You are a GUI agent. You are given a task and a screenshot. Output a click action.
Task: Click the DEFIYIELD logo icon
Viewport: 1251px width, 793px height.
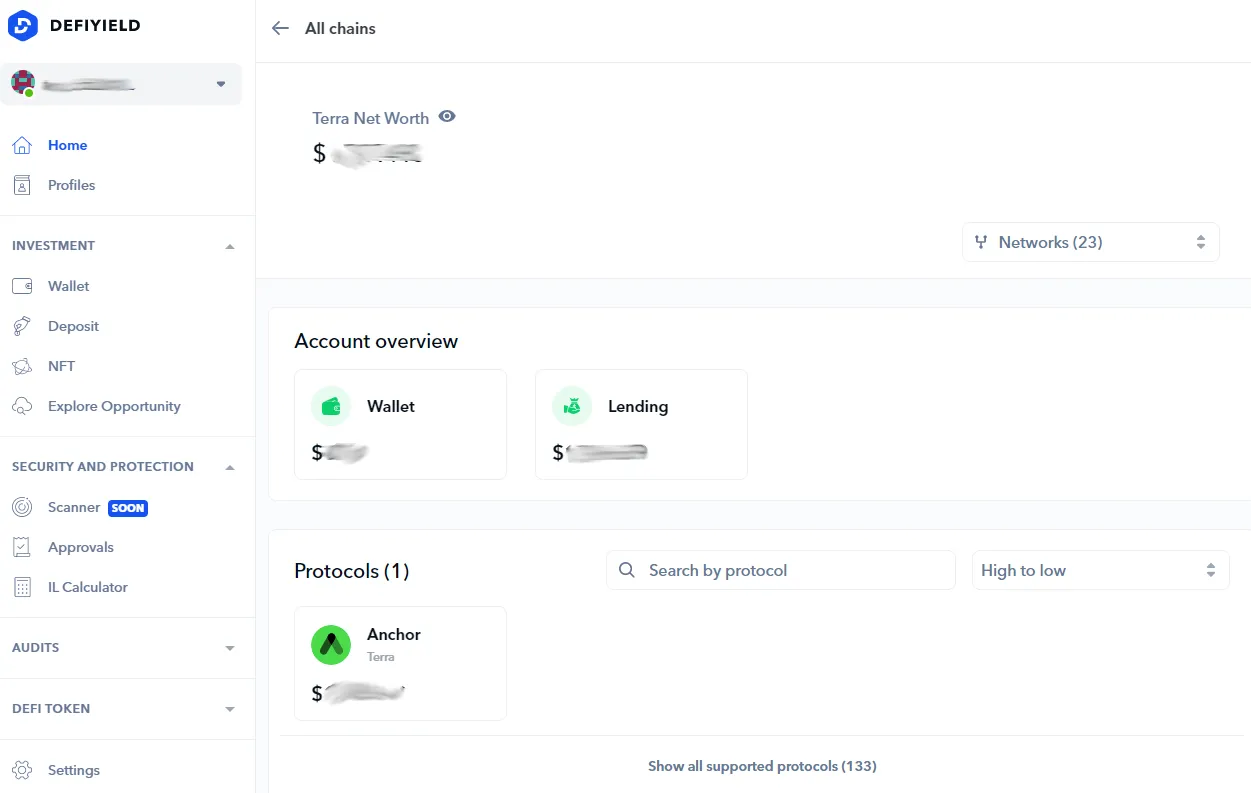tap(22, 25)
